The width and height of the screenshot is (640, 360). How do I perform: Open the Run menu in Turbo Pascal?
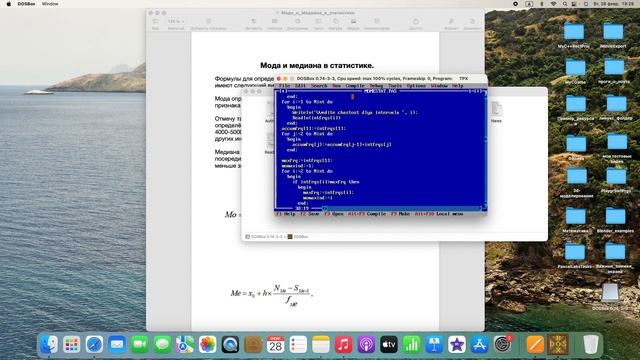click(x=336, y=86)
